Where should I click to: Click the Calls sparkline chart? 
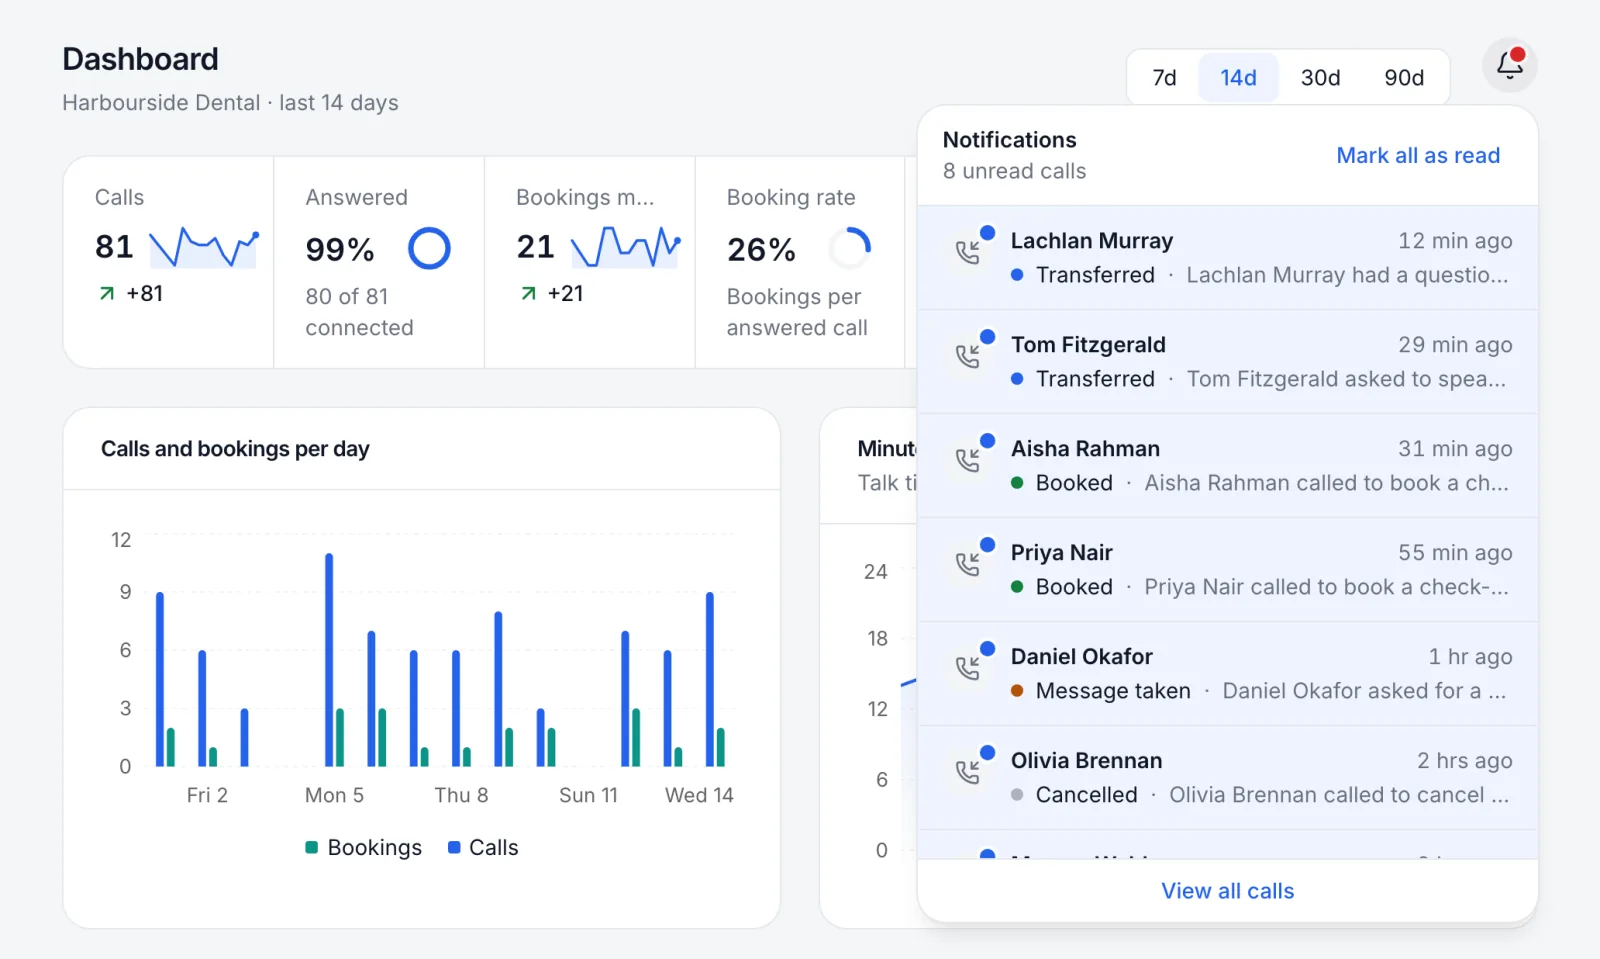tap(204, 248)
